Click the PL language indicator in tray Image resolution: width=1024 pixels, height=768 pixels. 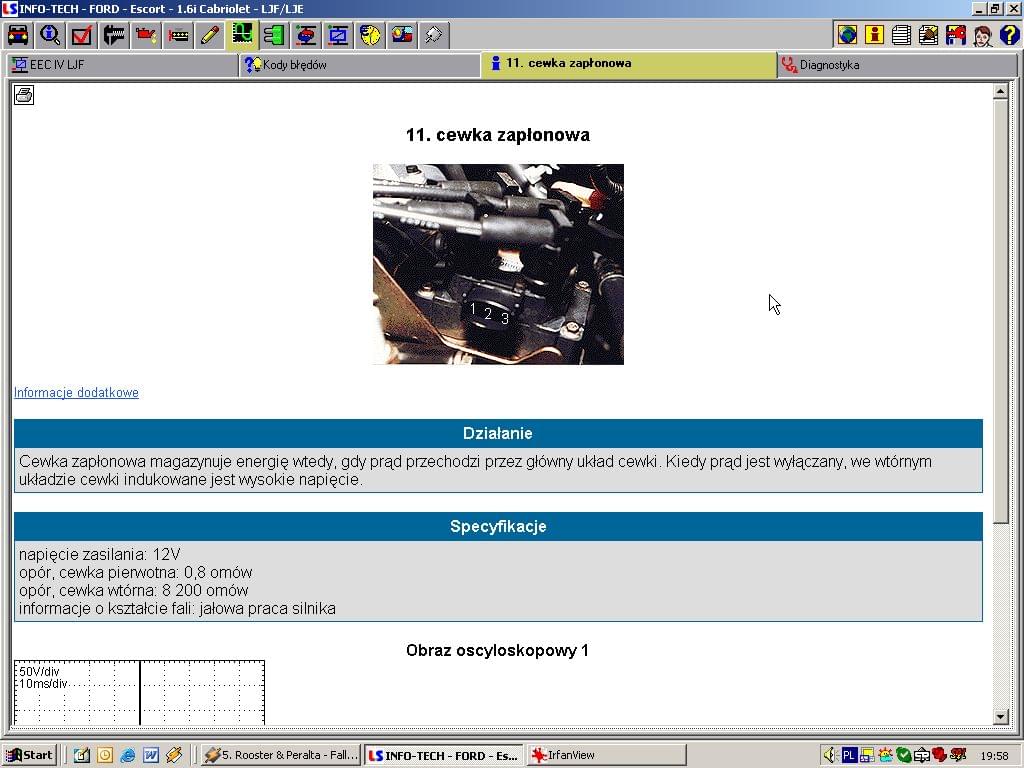tap(848, 756)
